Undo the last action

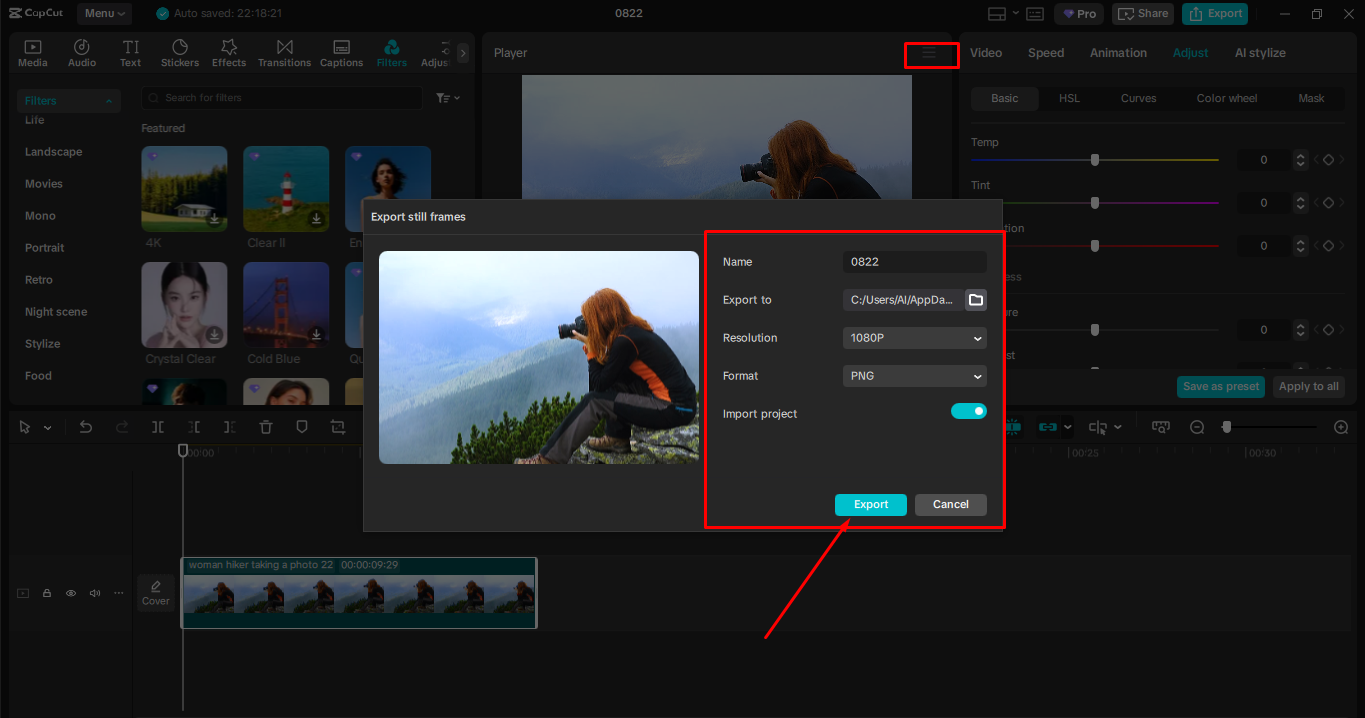[85, 427]
